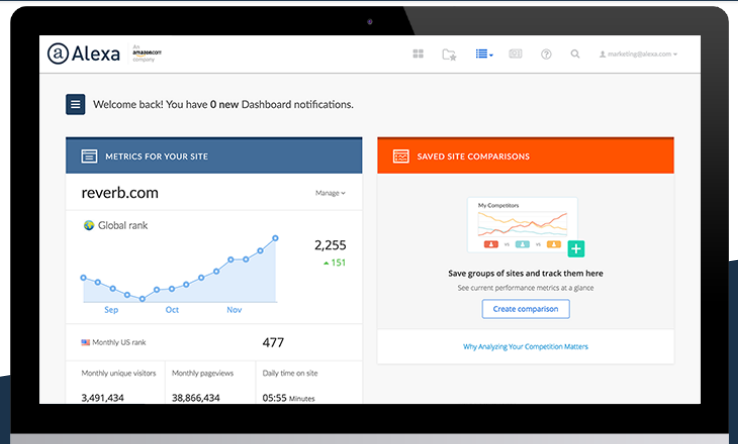This screenshot has height=444, width=738.
Task: Click the green 151 rank change
Action: [335, 263]
